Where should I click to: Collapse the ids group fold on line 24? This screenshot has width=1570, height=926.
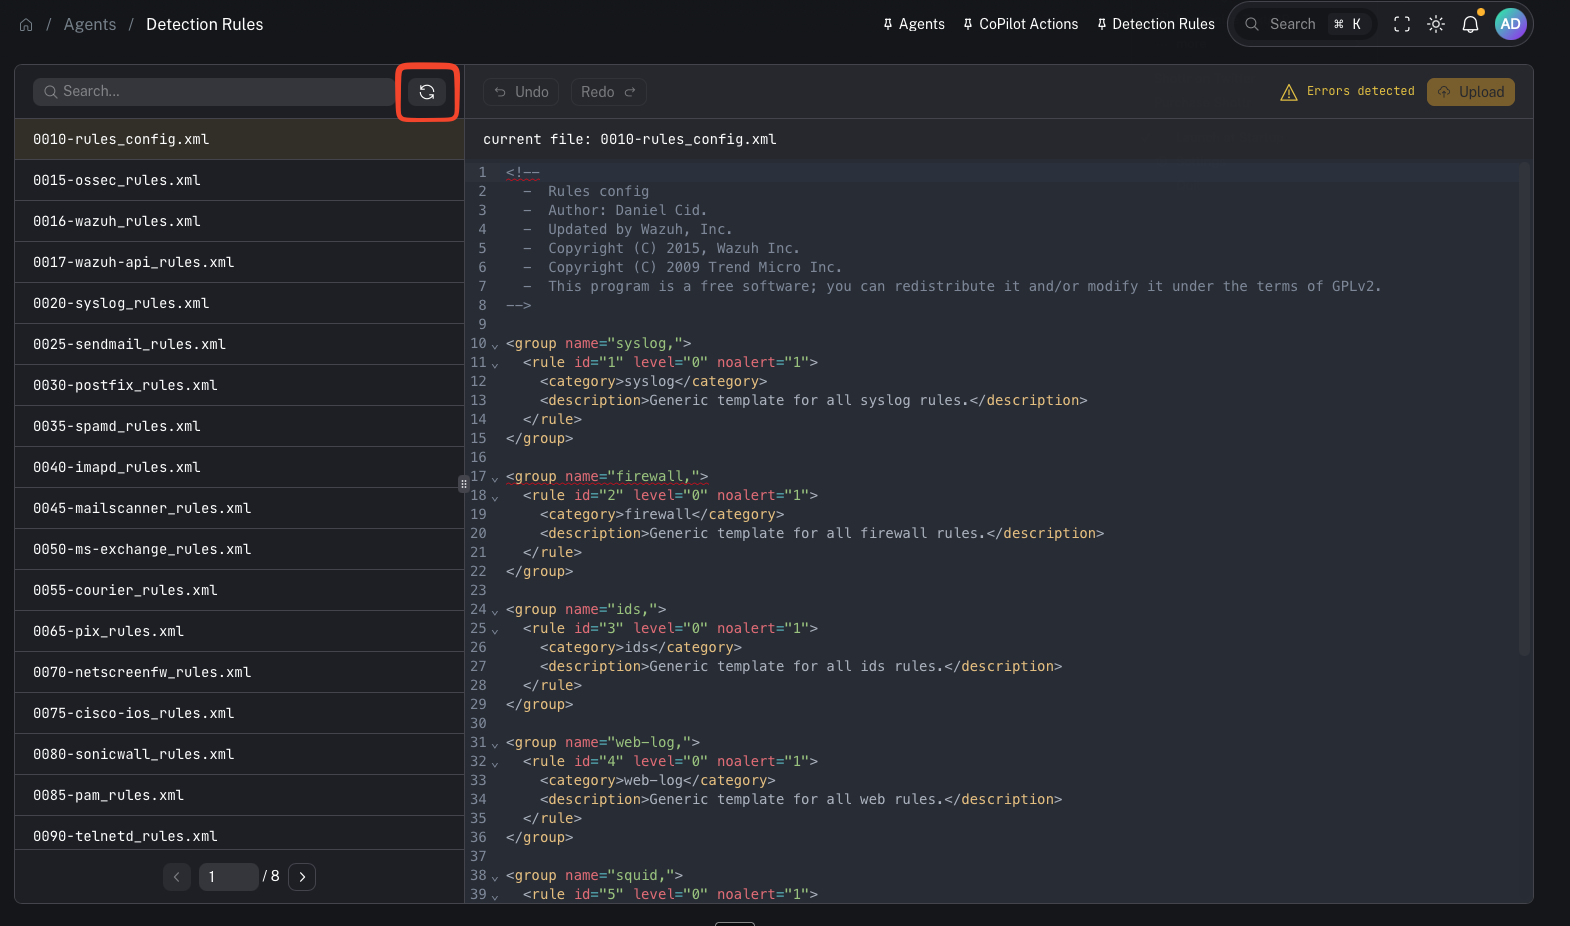click(494, 611)
